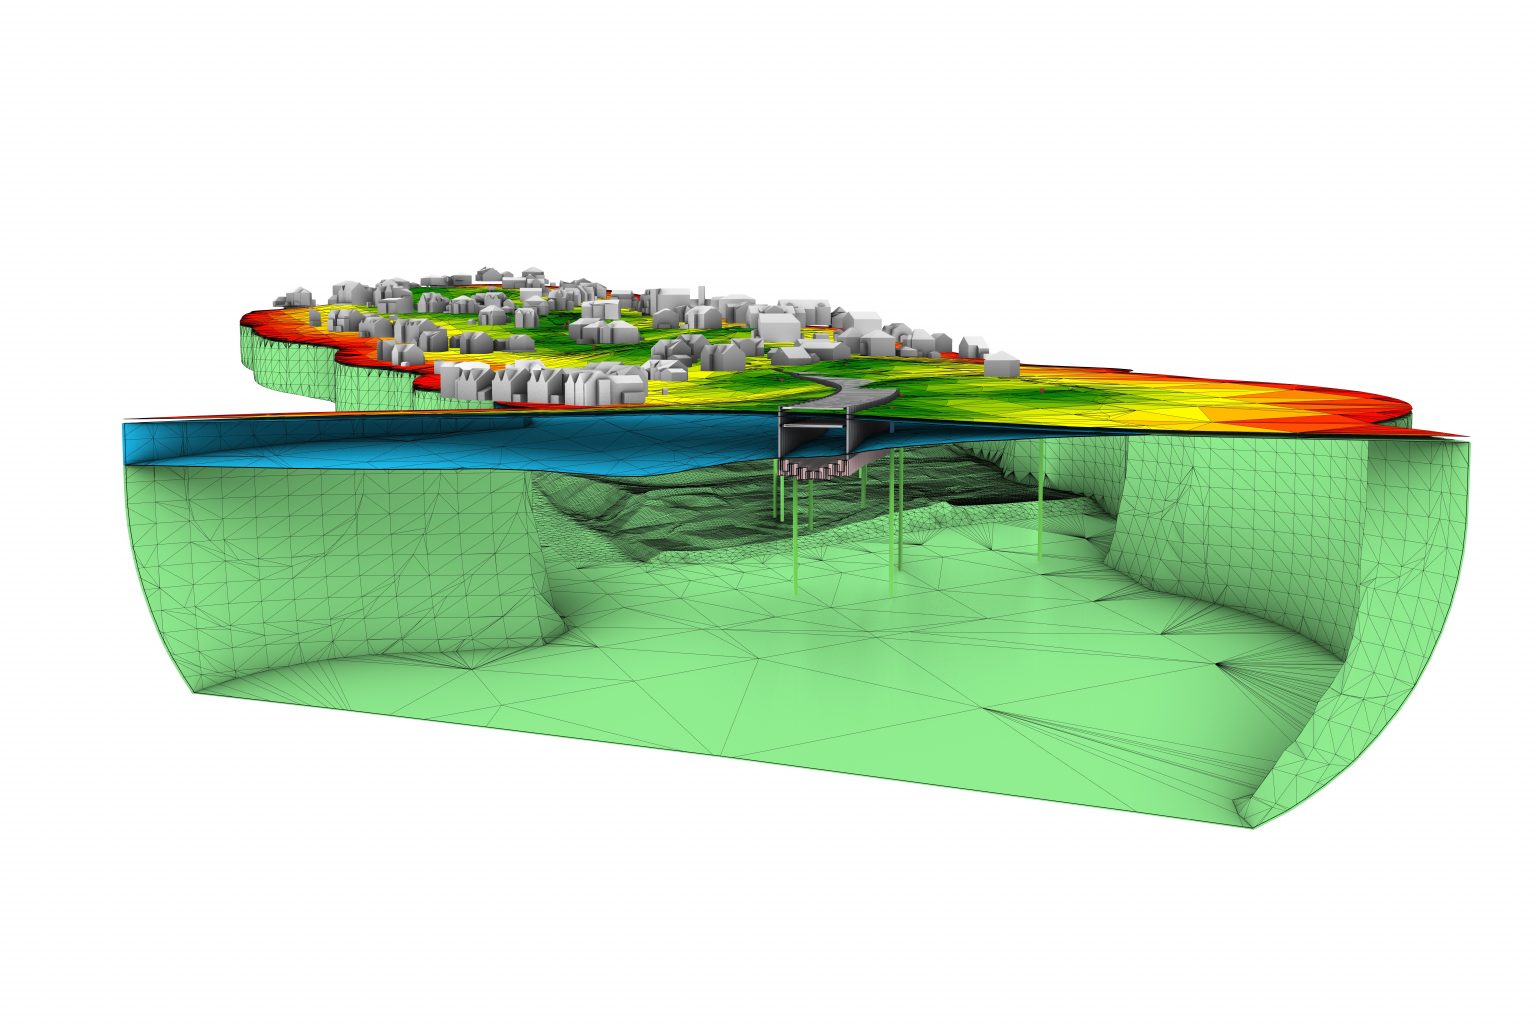Viewport: 1536px width, 1024px height.
Task: Select the longest green pile beneath the foundation
Action: (795, 540)
